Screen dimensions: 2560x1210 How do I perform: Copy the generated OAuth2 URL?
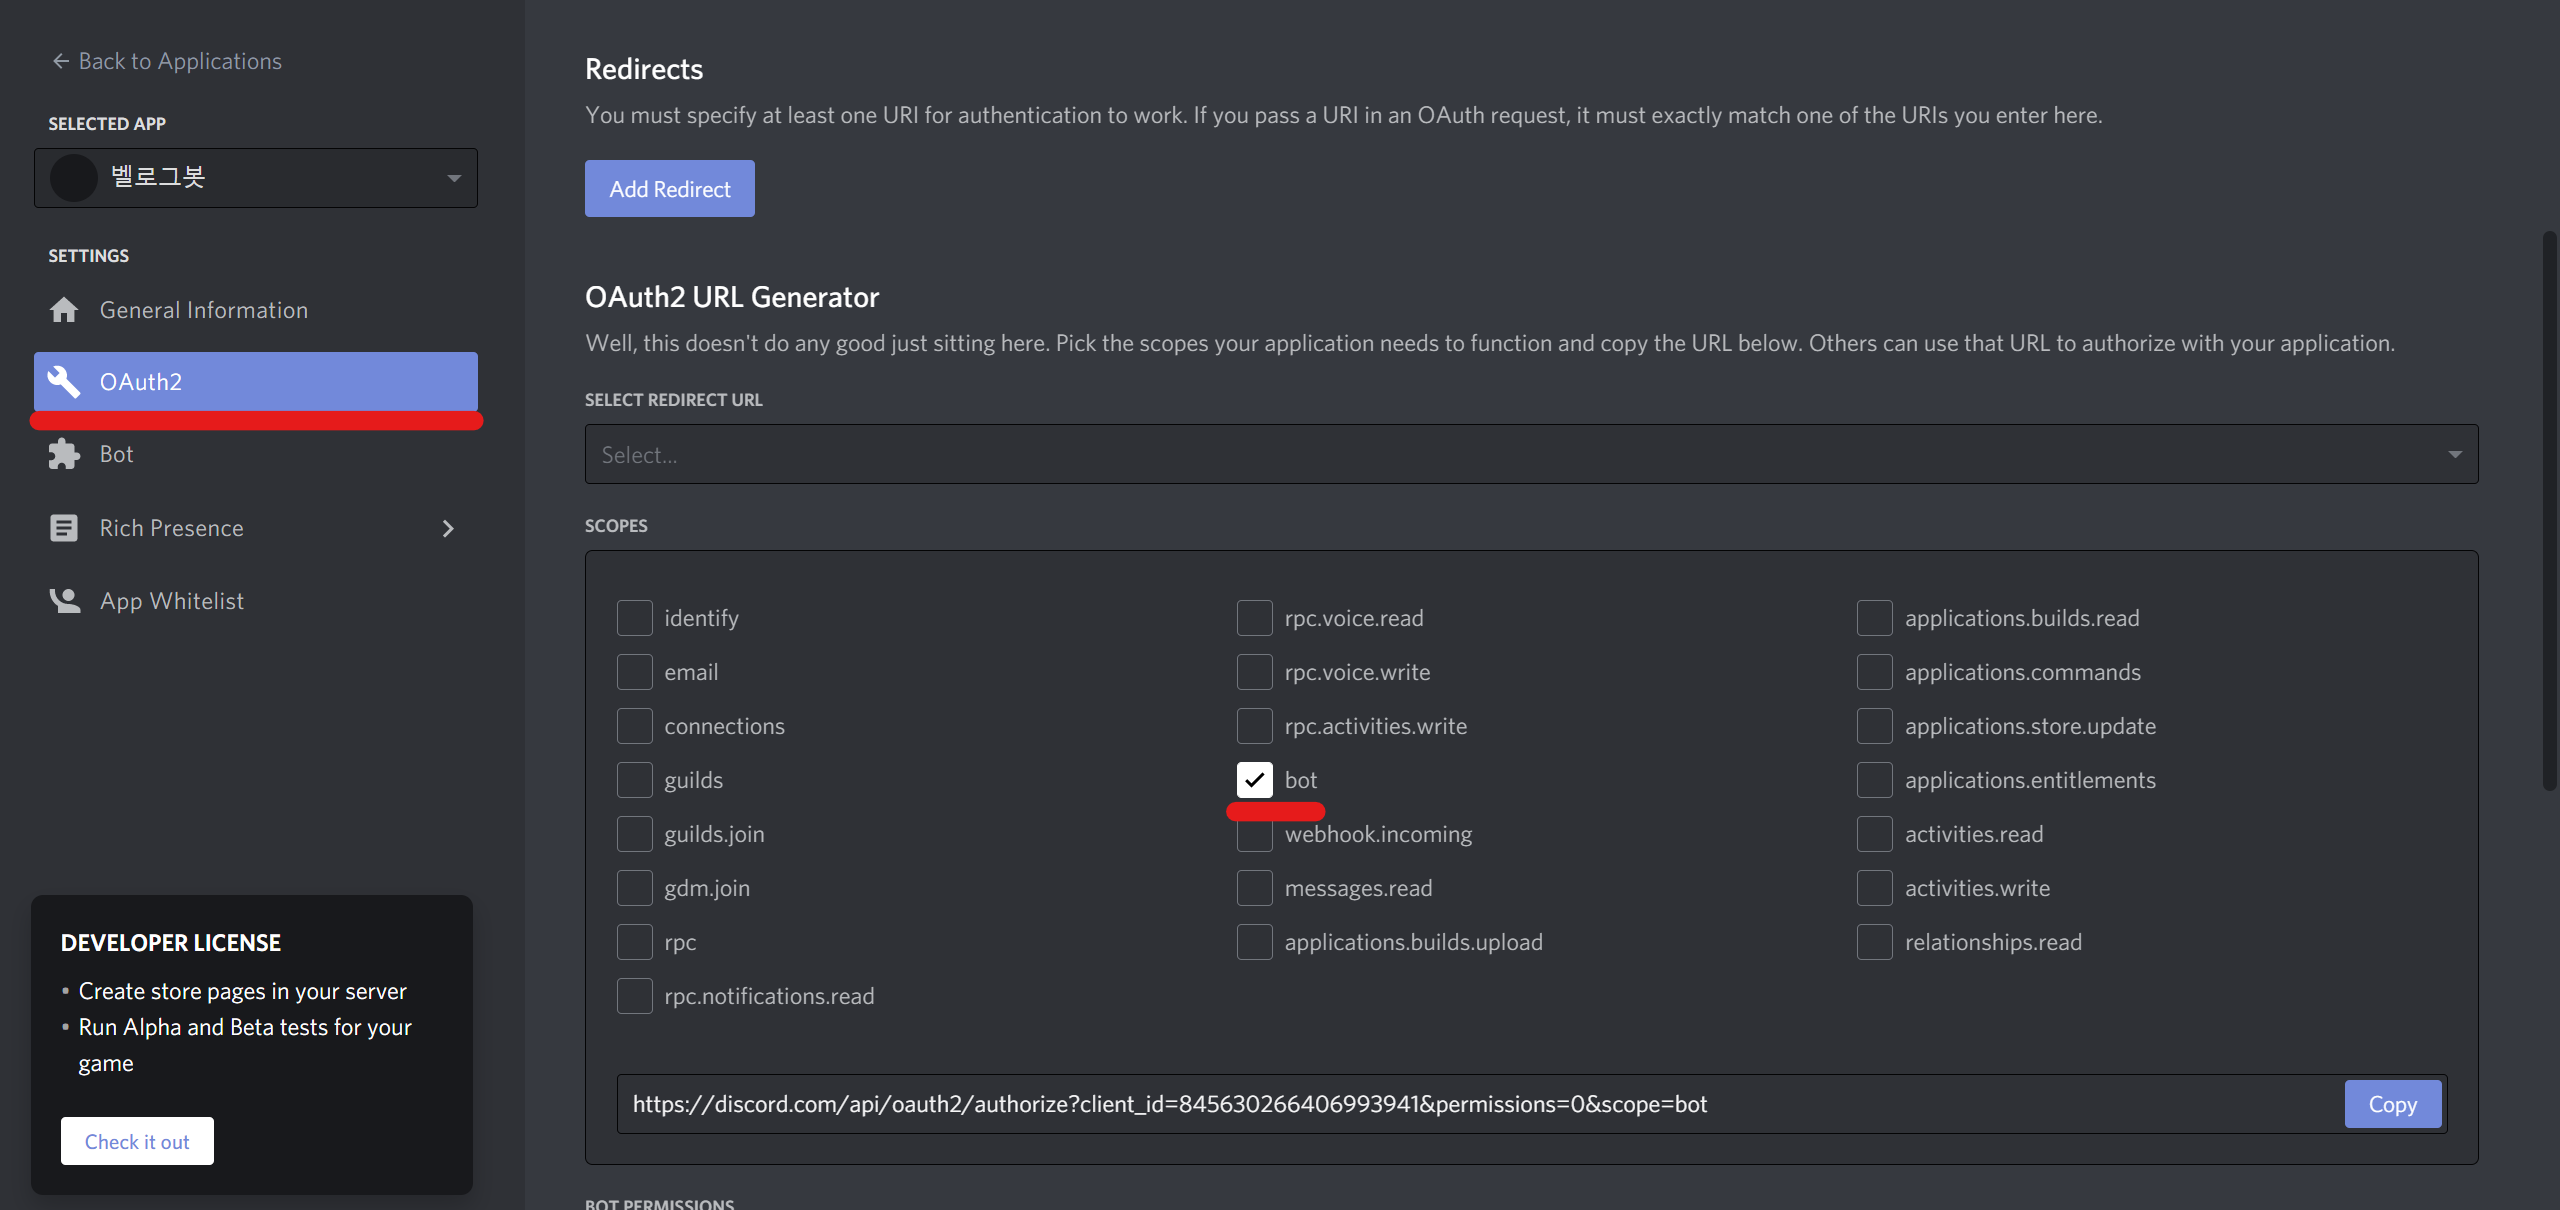[2392, 1103]
